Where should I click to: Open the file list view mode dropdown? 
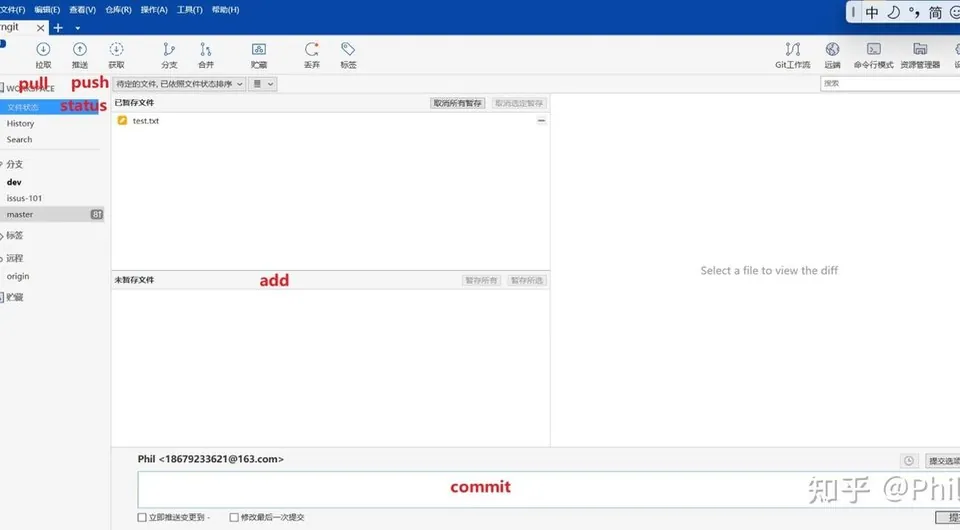click(263, 84)
